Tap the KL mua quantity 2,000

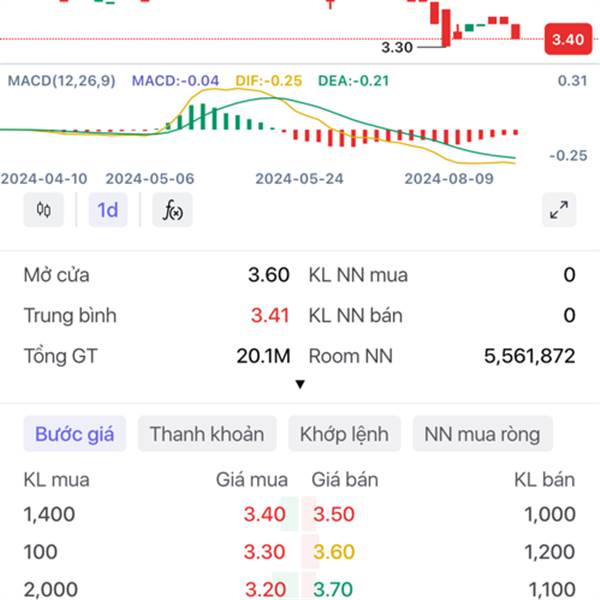[x=51, y=589]
